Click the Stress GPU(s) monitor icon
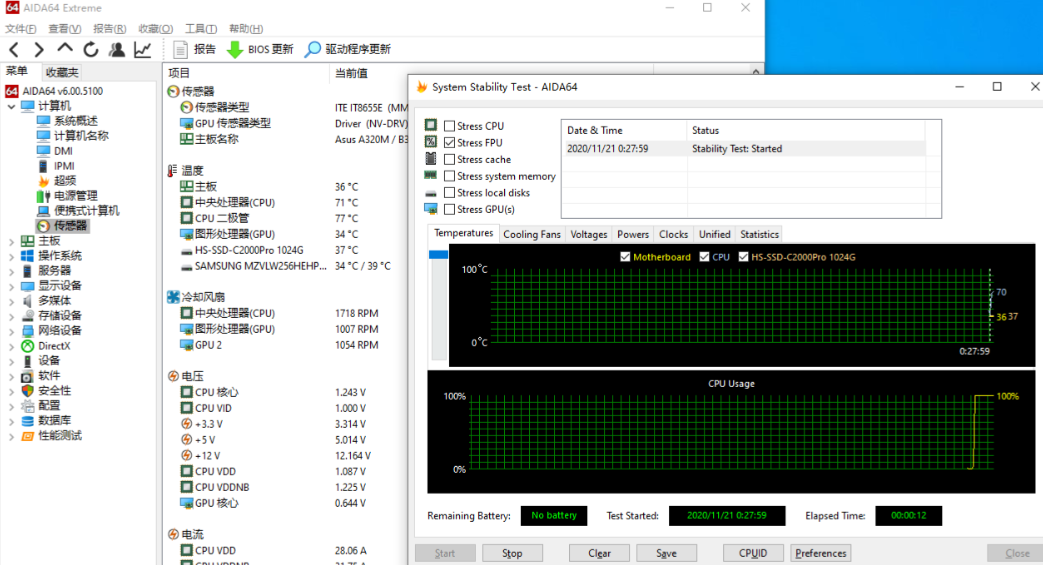 [x=431, y=209]
